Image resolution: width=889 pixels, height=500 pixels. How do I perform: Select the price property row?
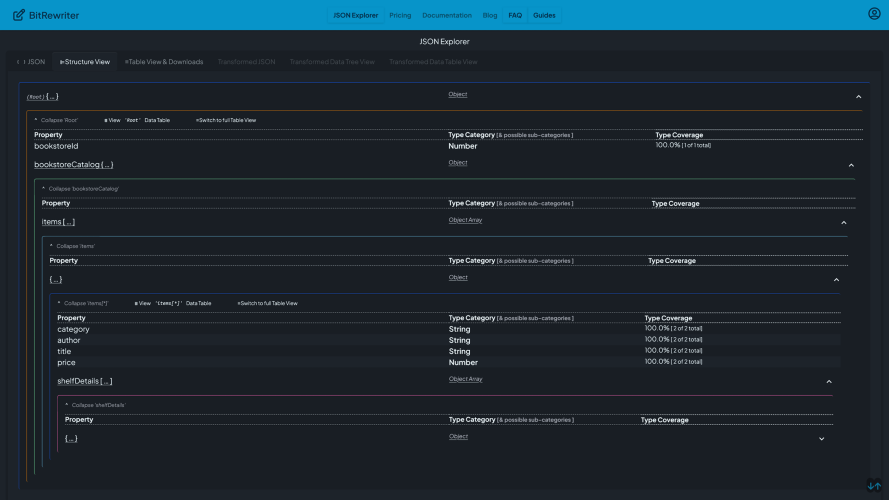point(448,362)
